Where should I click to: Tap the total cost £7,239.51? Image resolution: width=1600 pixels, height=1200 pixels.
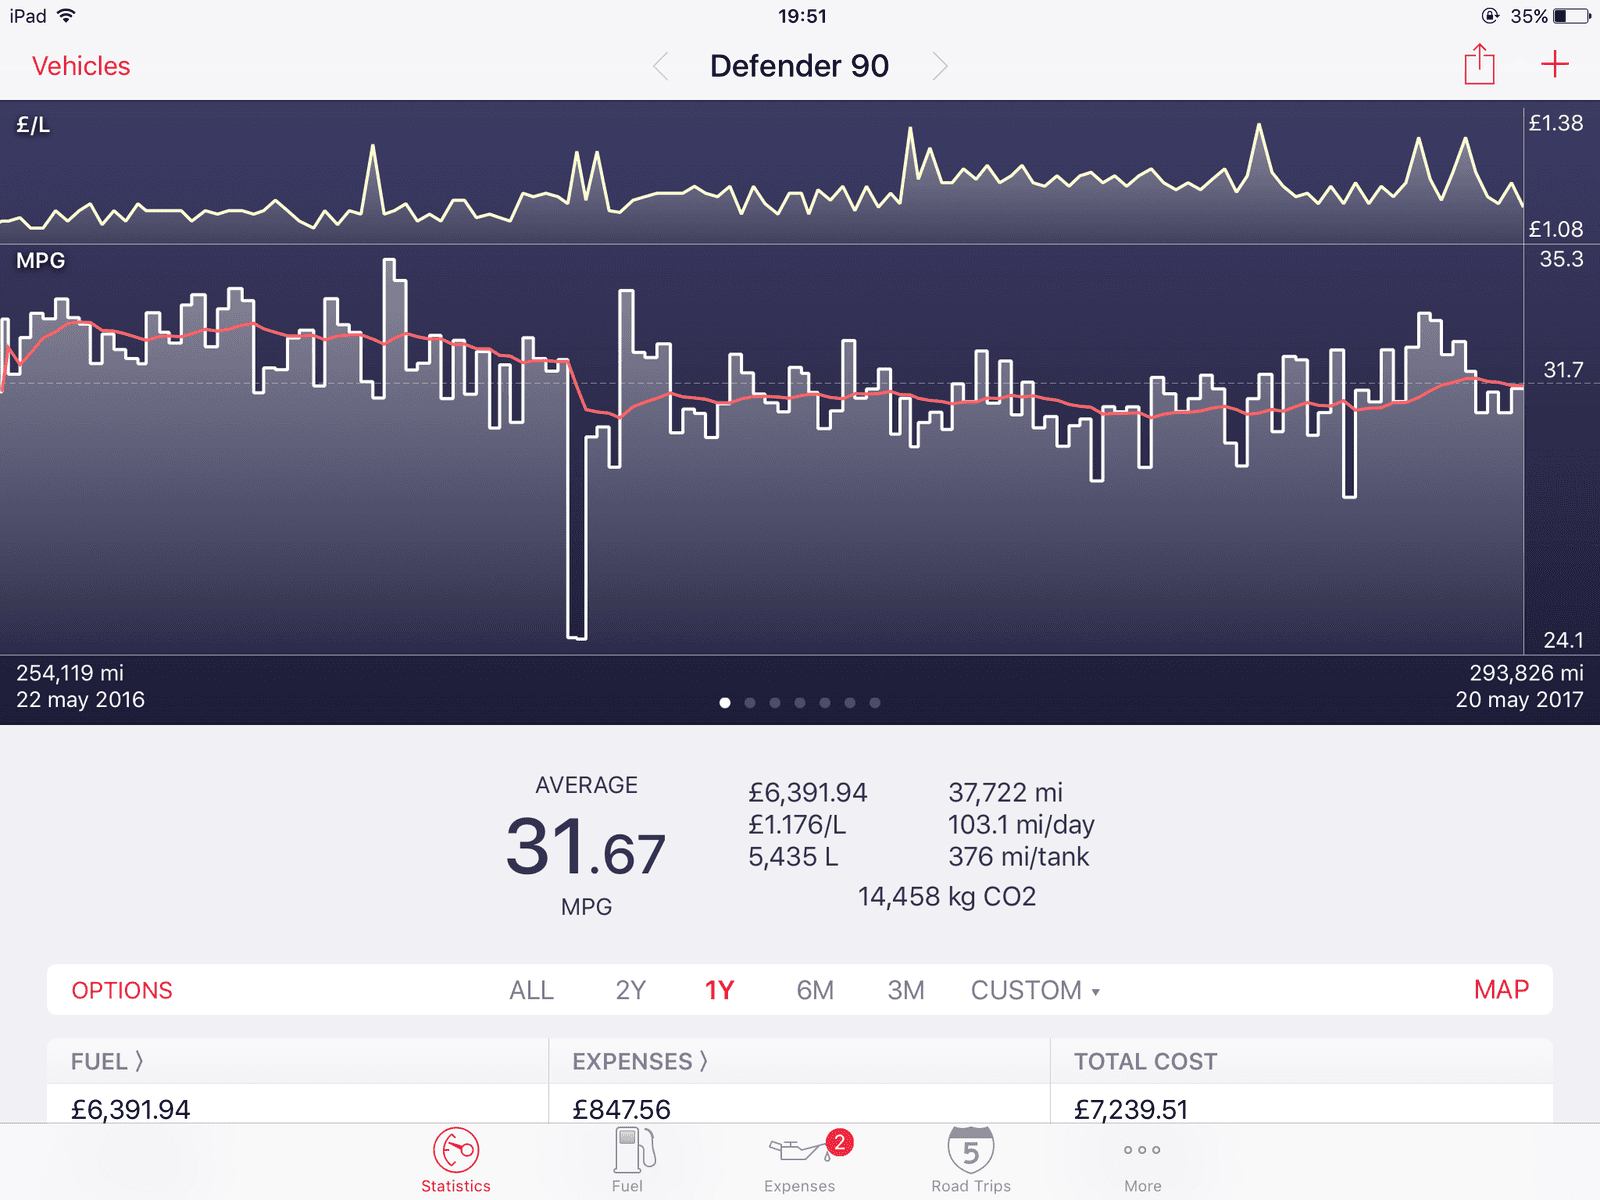(x=1131, y=1109)
